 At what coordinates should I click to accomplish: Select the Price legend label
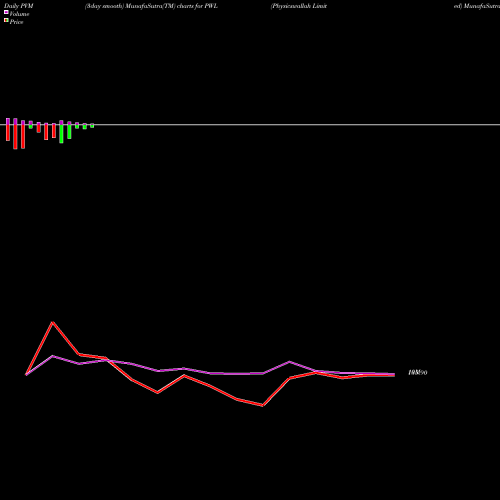[16, 22]
